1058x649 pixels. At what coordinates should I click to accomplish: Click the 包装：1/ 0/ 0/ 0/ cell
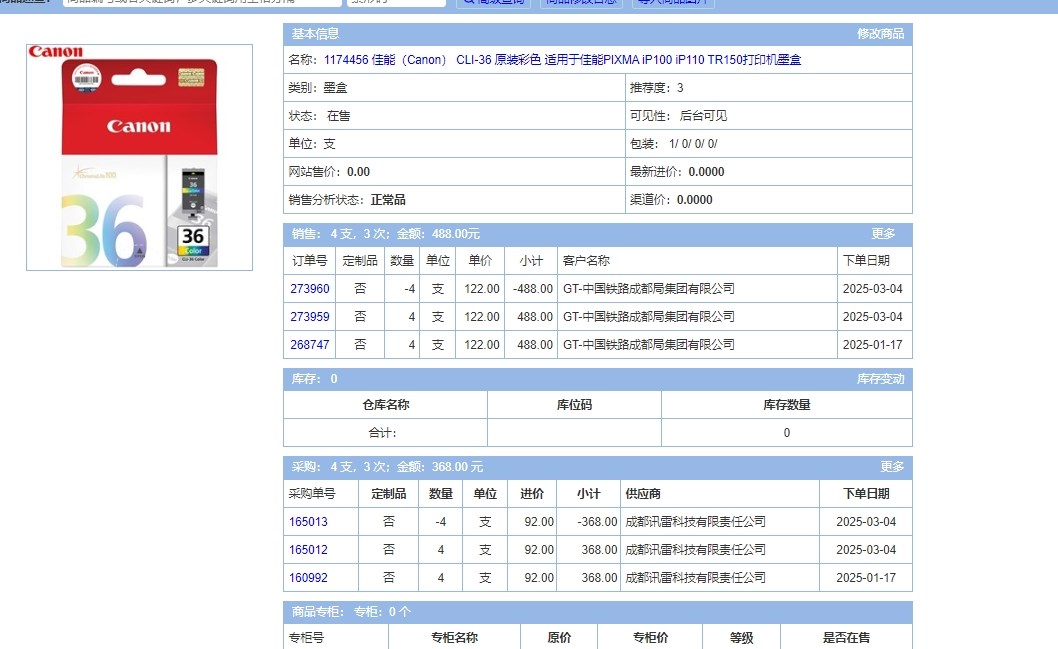tap(769, 144)
